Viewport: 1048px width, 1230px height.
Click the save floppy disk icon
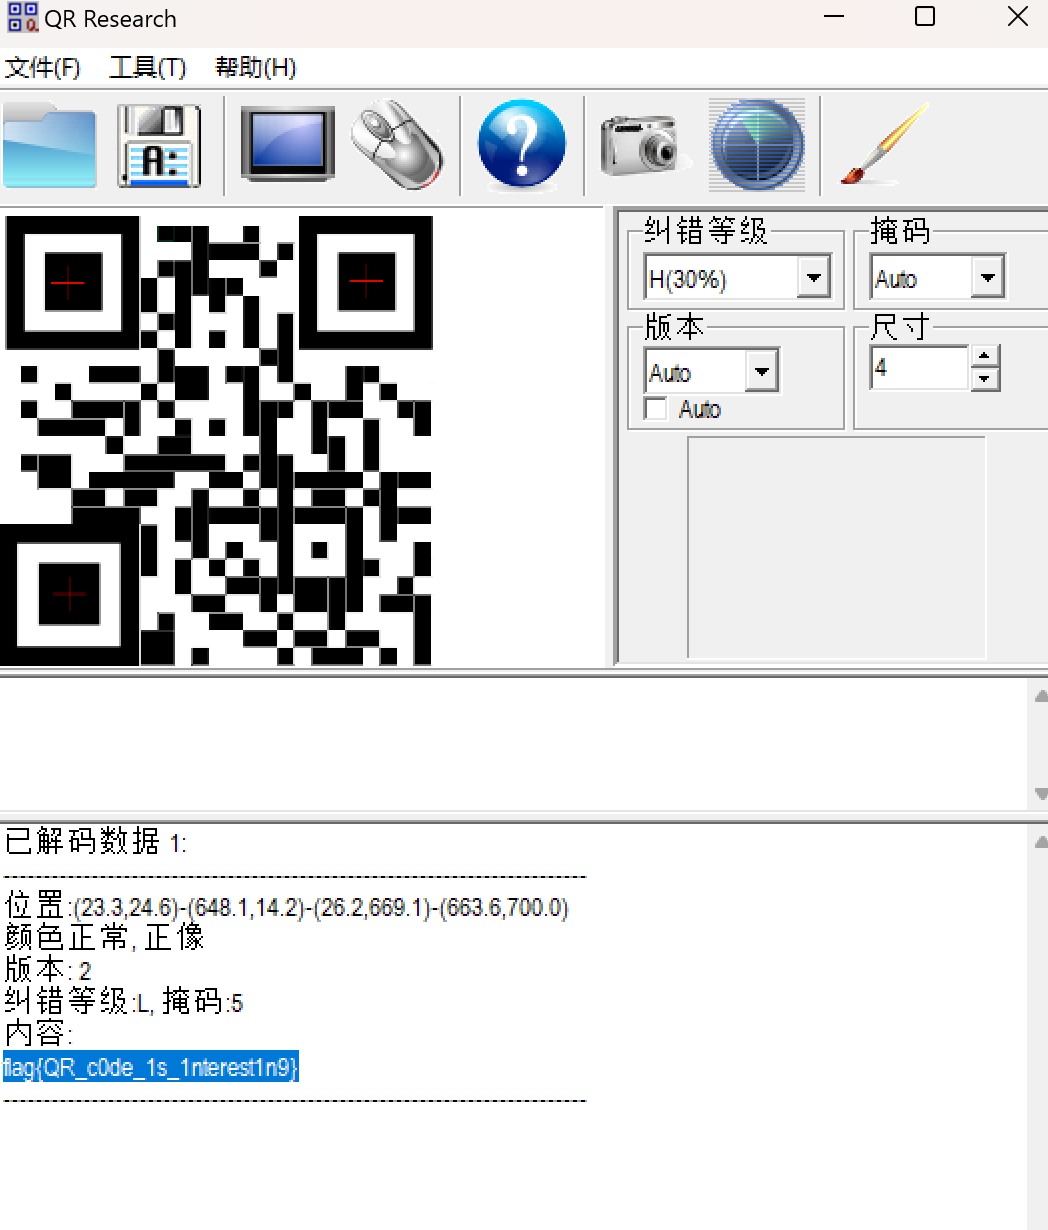tap(159, 146)
